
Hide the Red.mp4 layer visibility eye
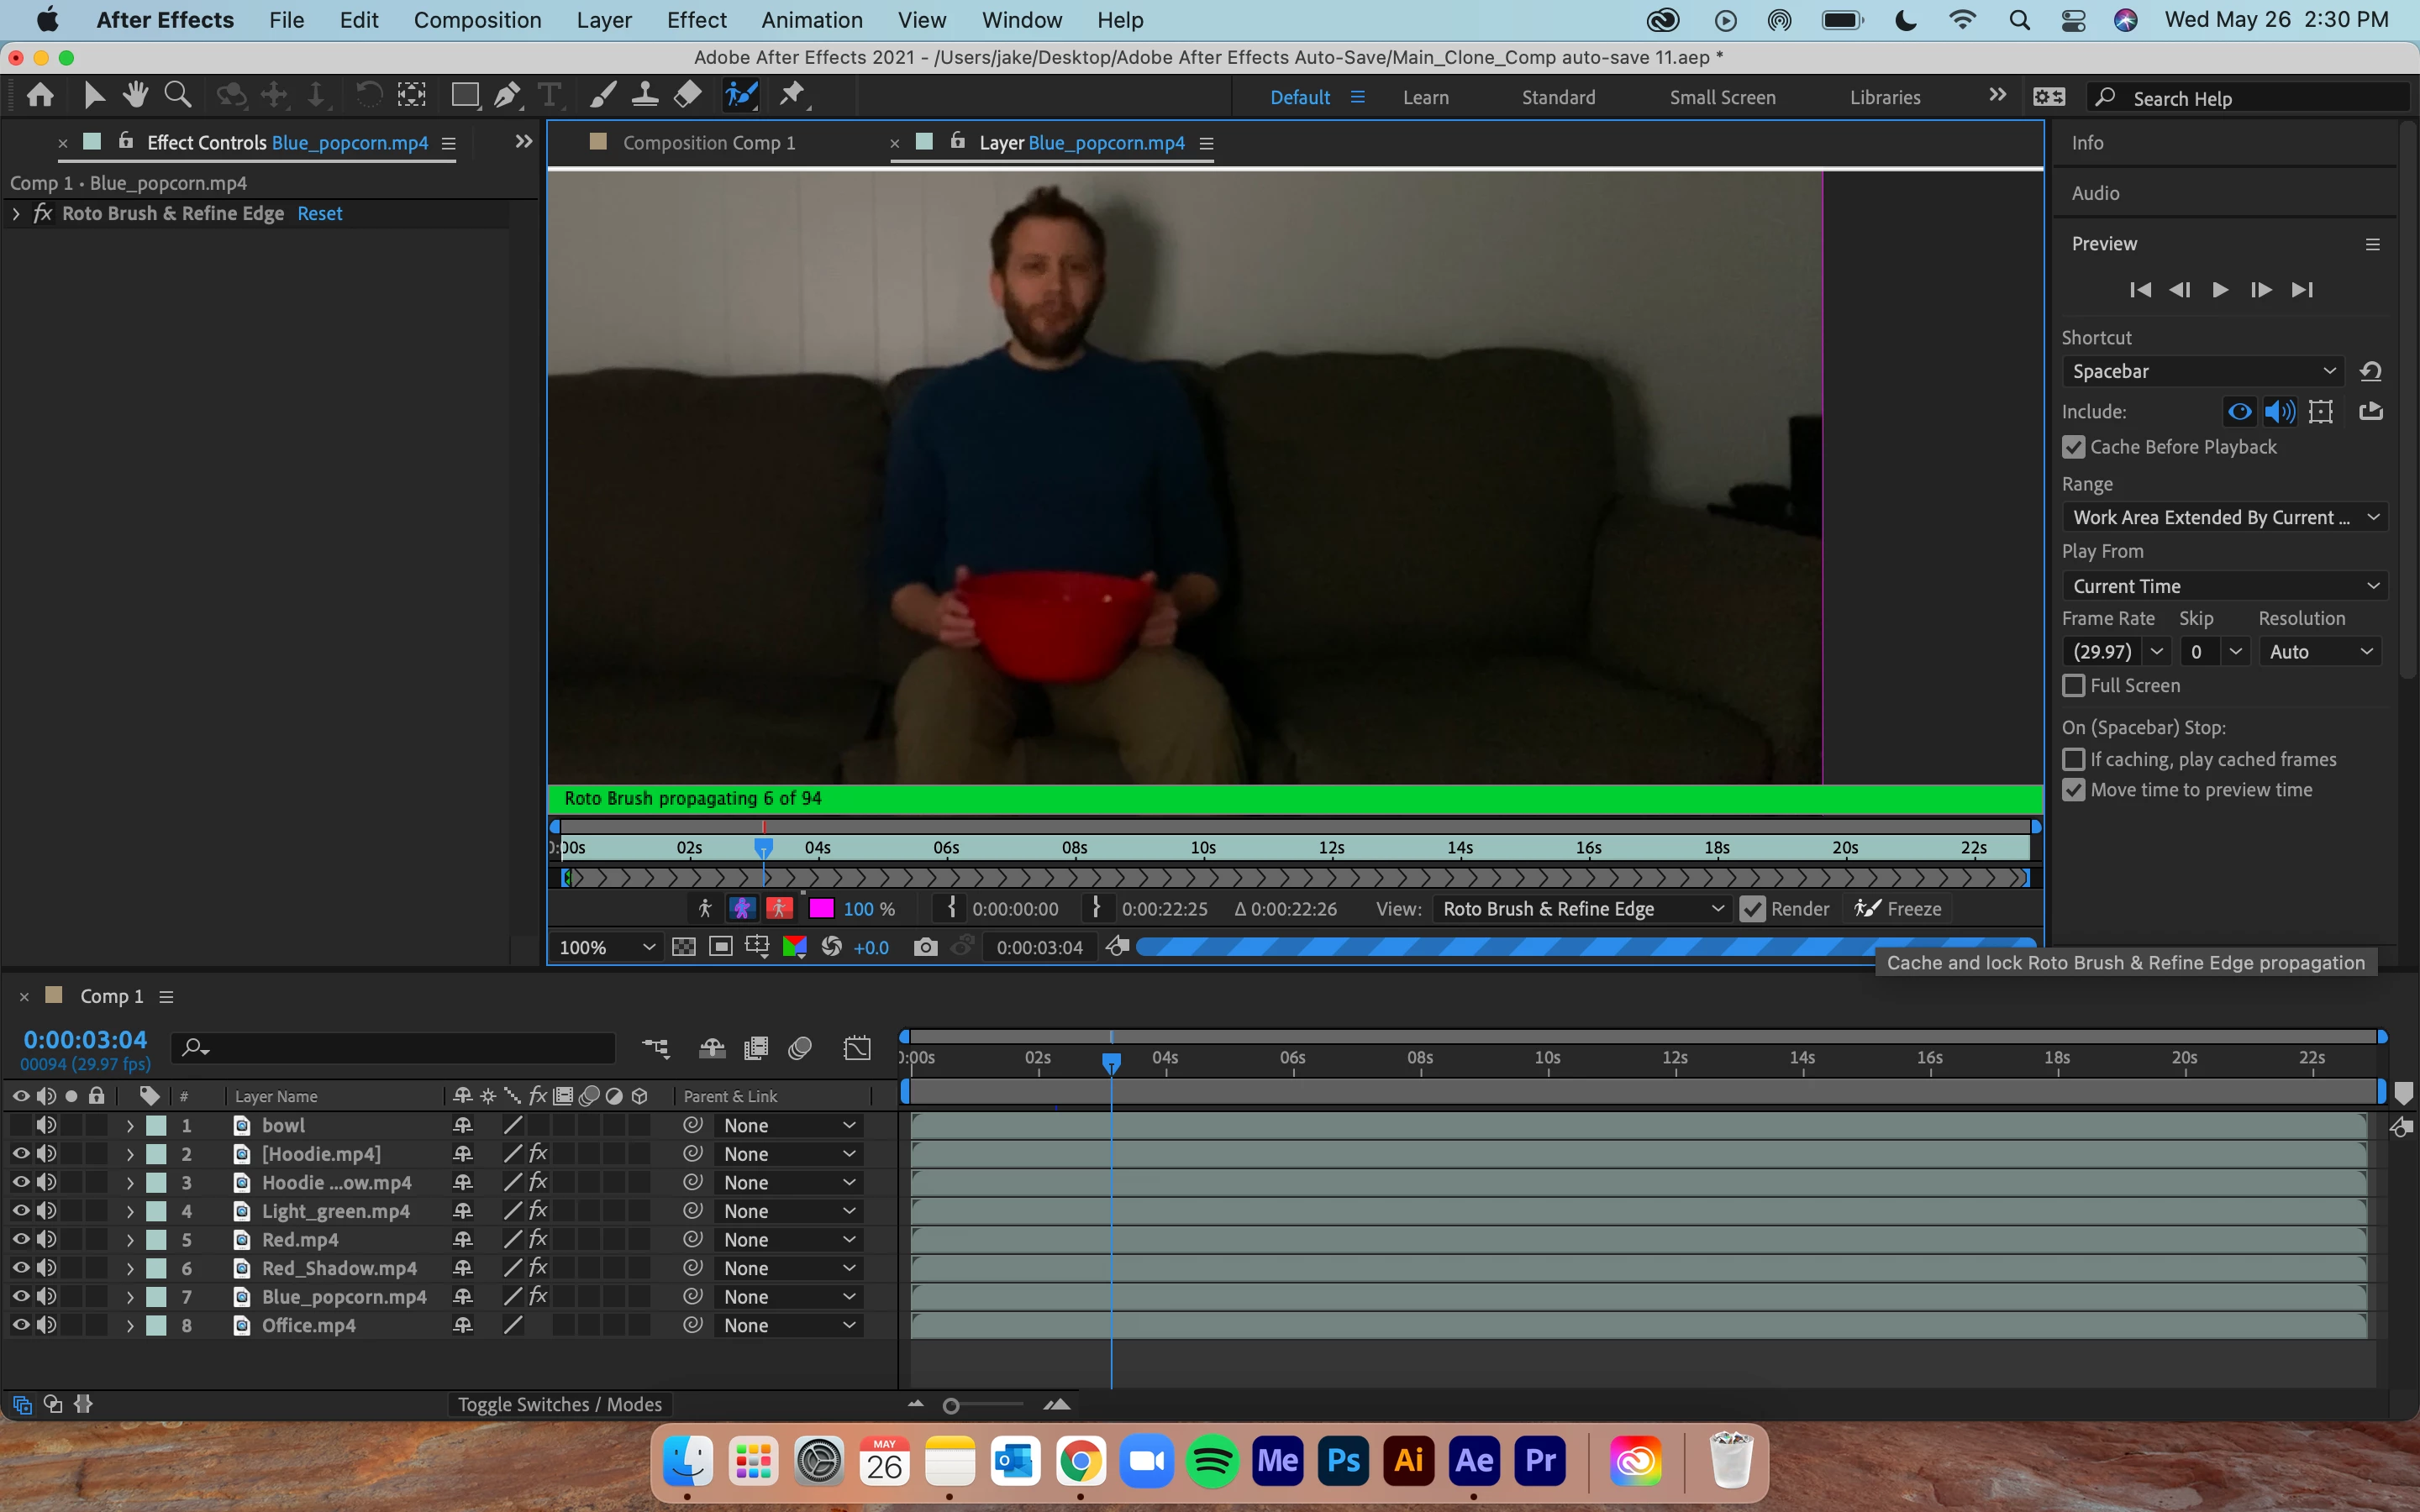coord(20,1239)
